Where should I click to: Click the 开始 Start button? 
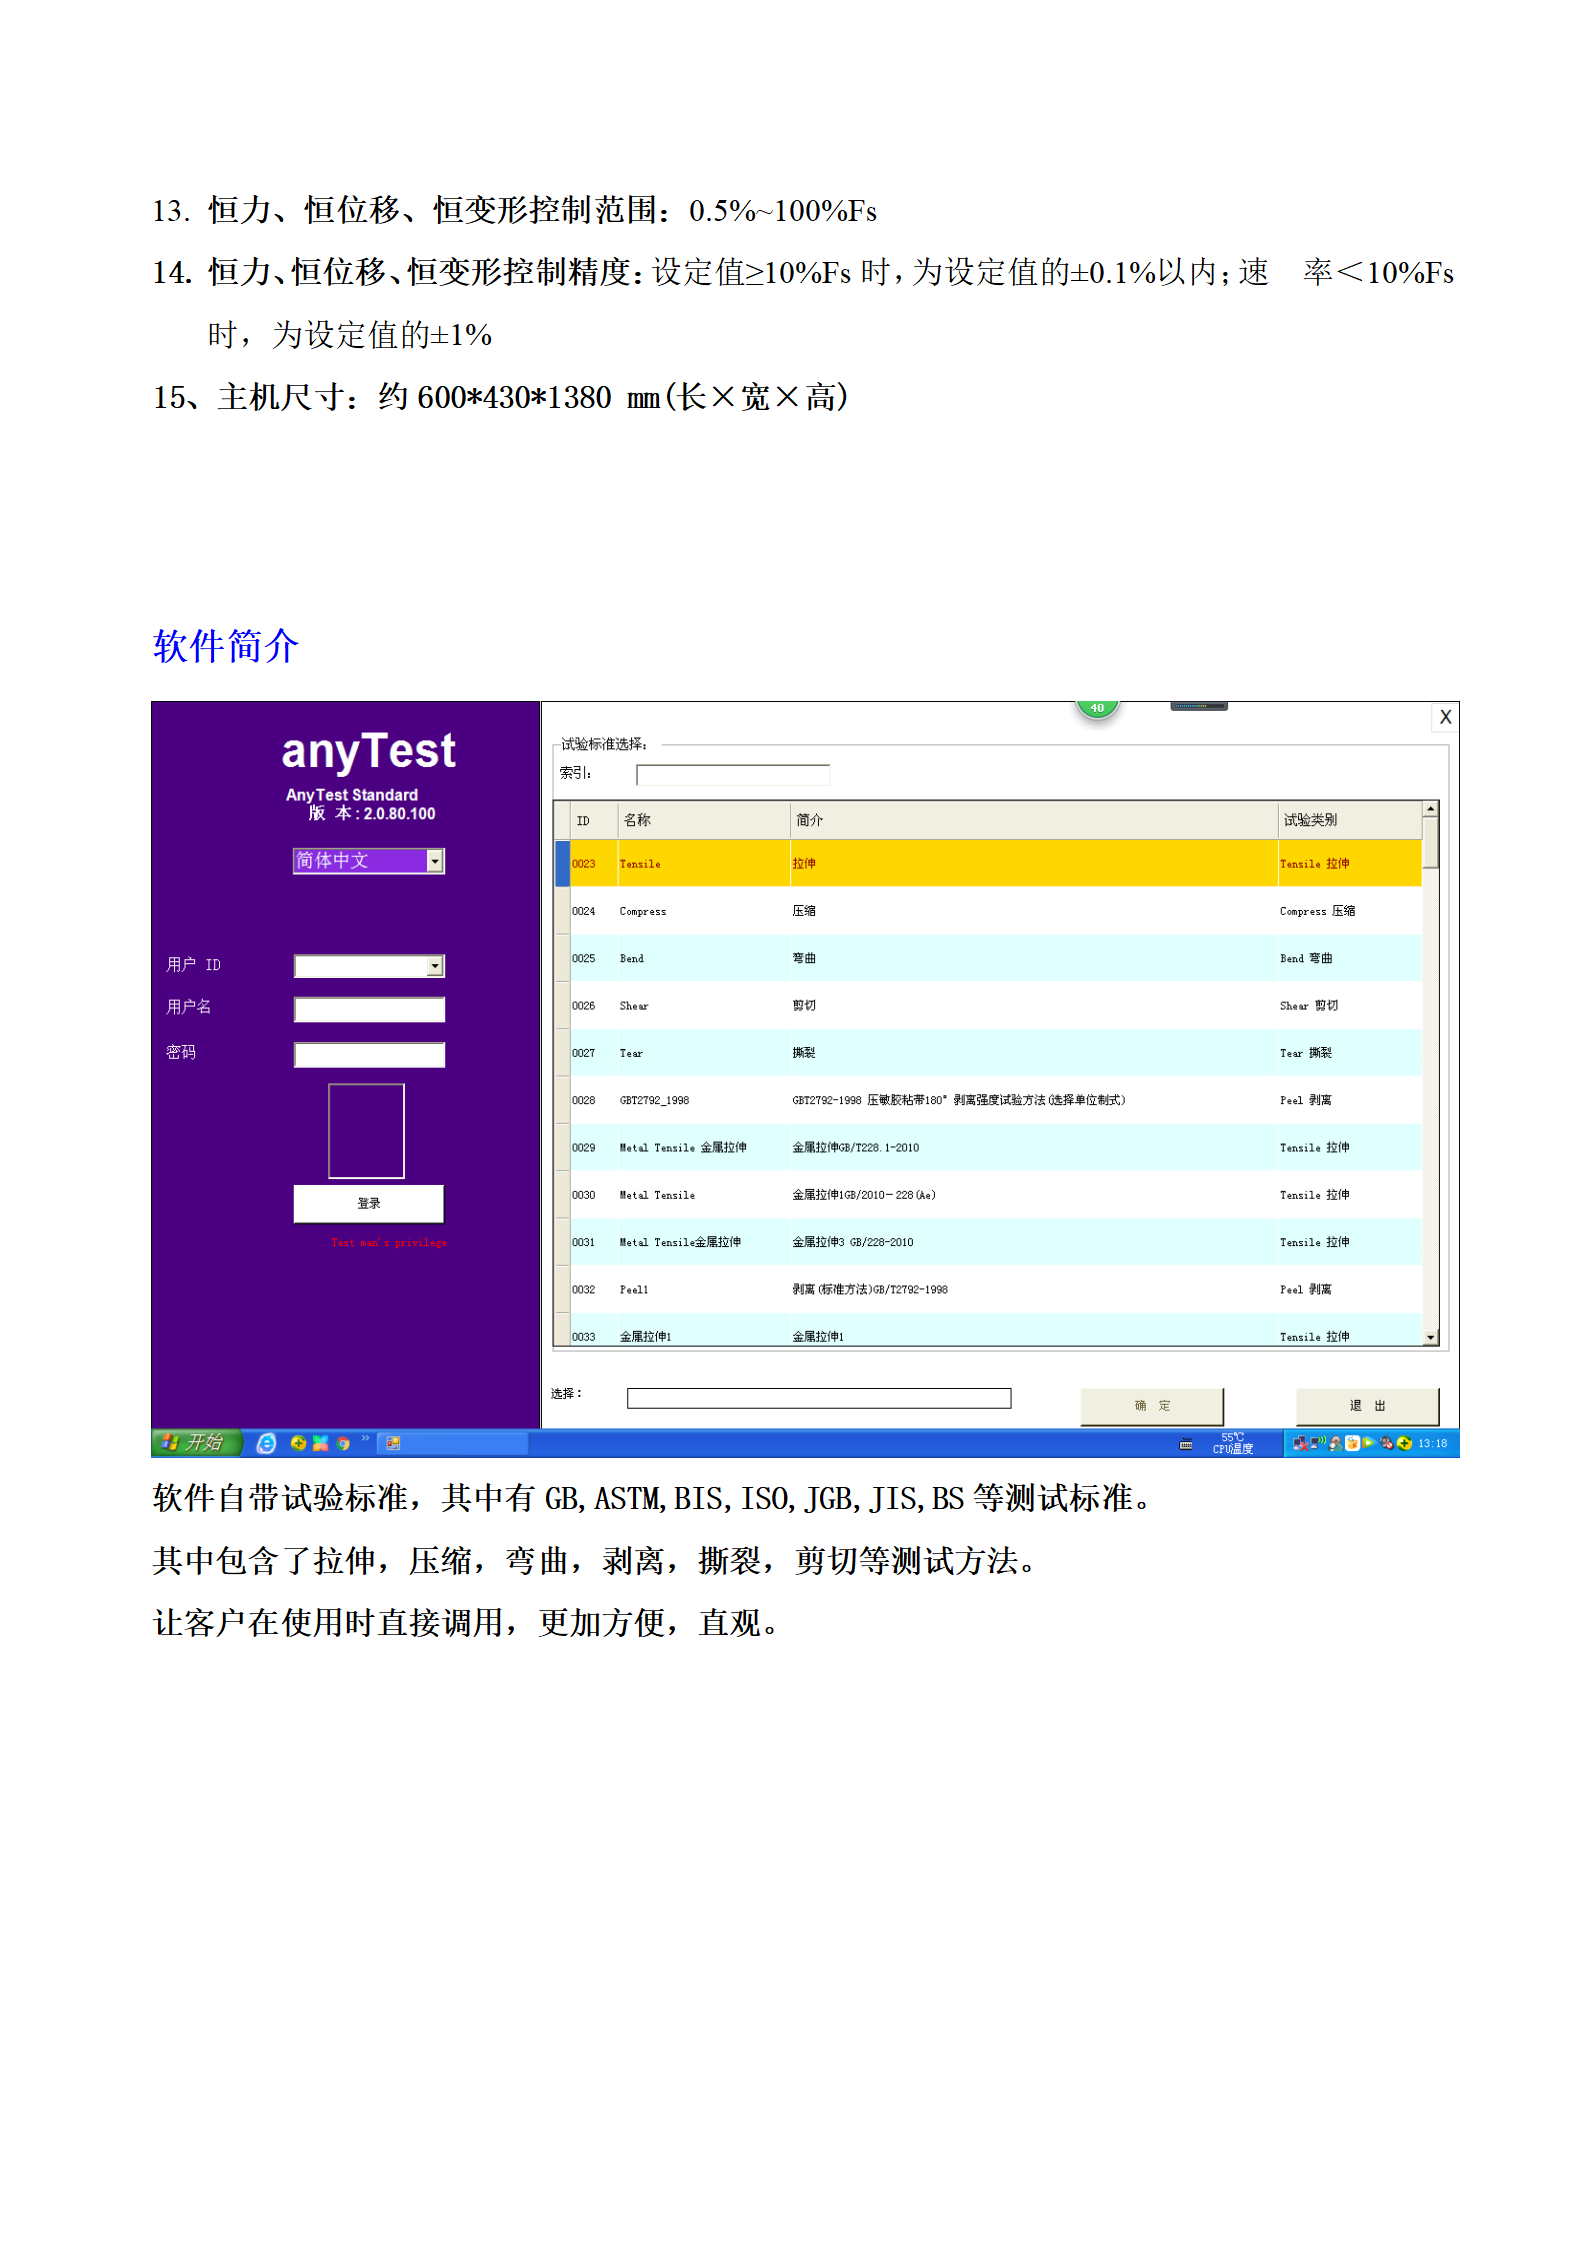[x=196, y=1442]
